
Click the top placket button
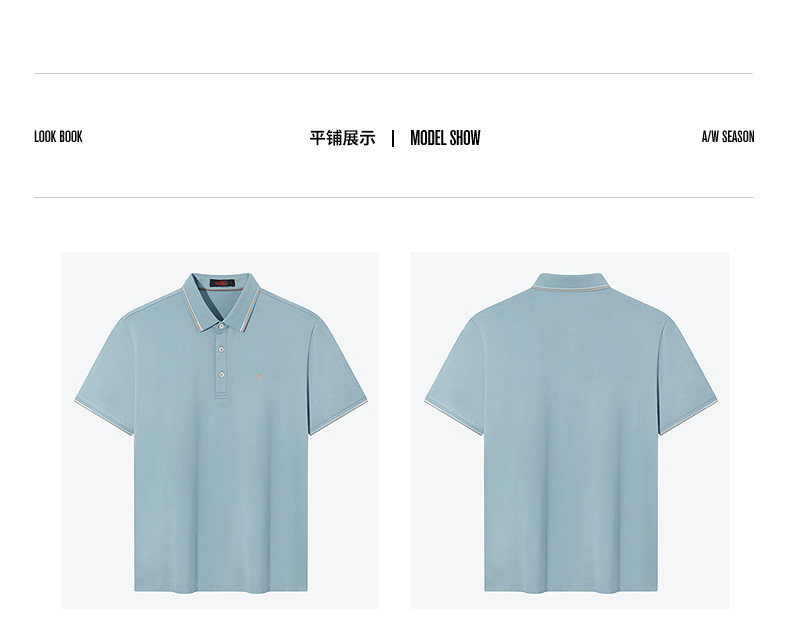pos(221,326)
